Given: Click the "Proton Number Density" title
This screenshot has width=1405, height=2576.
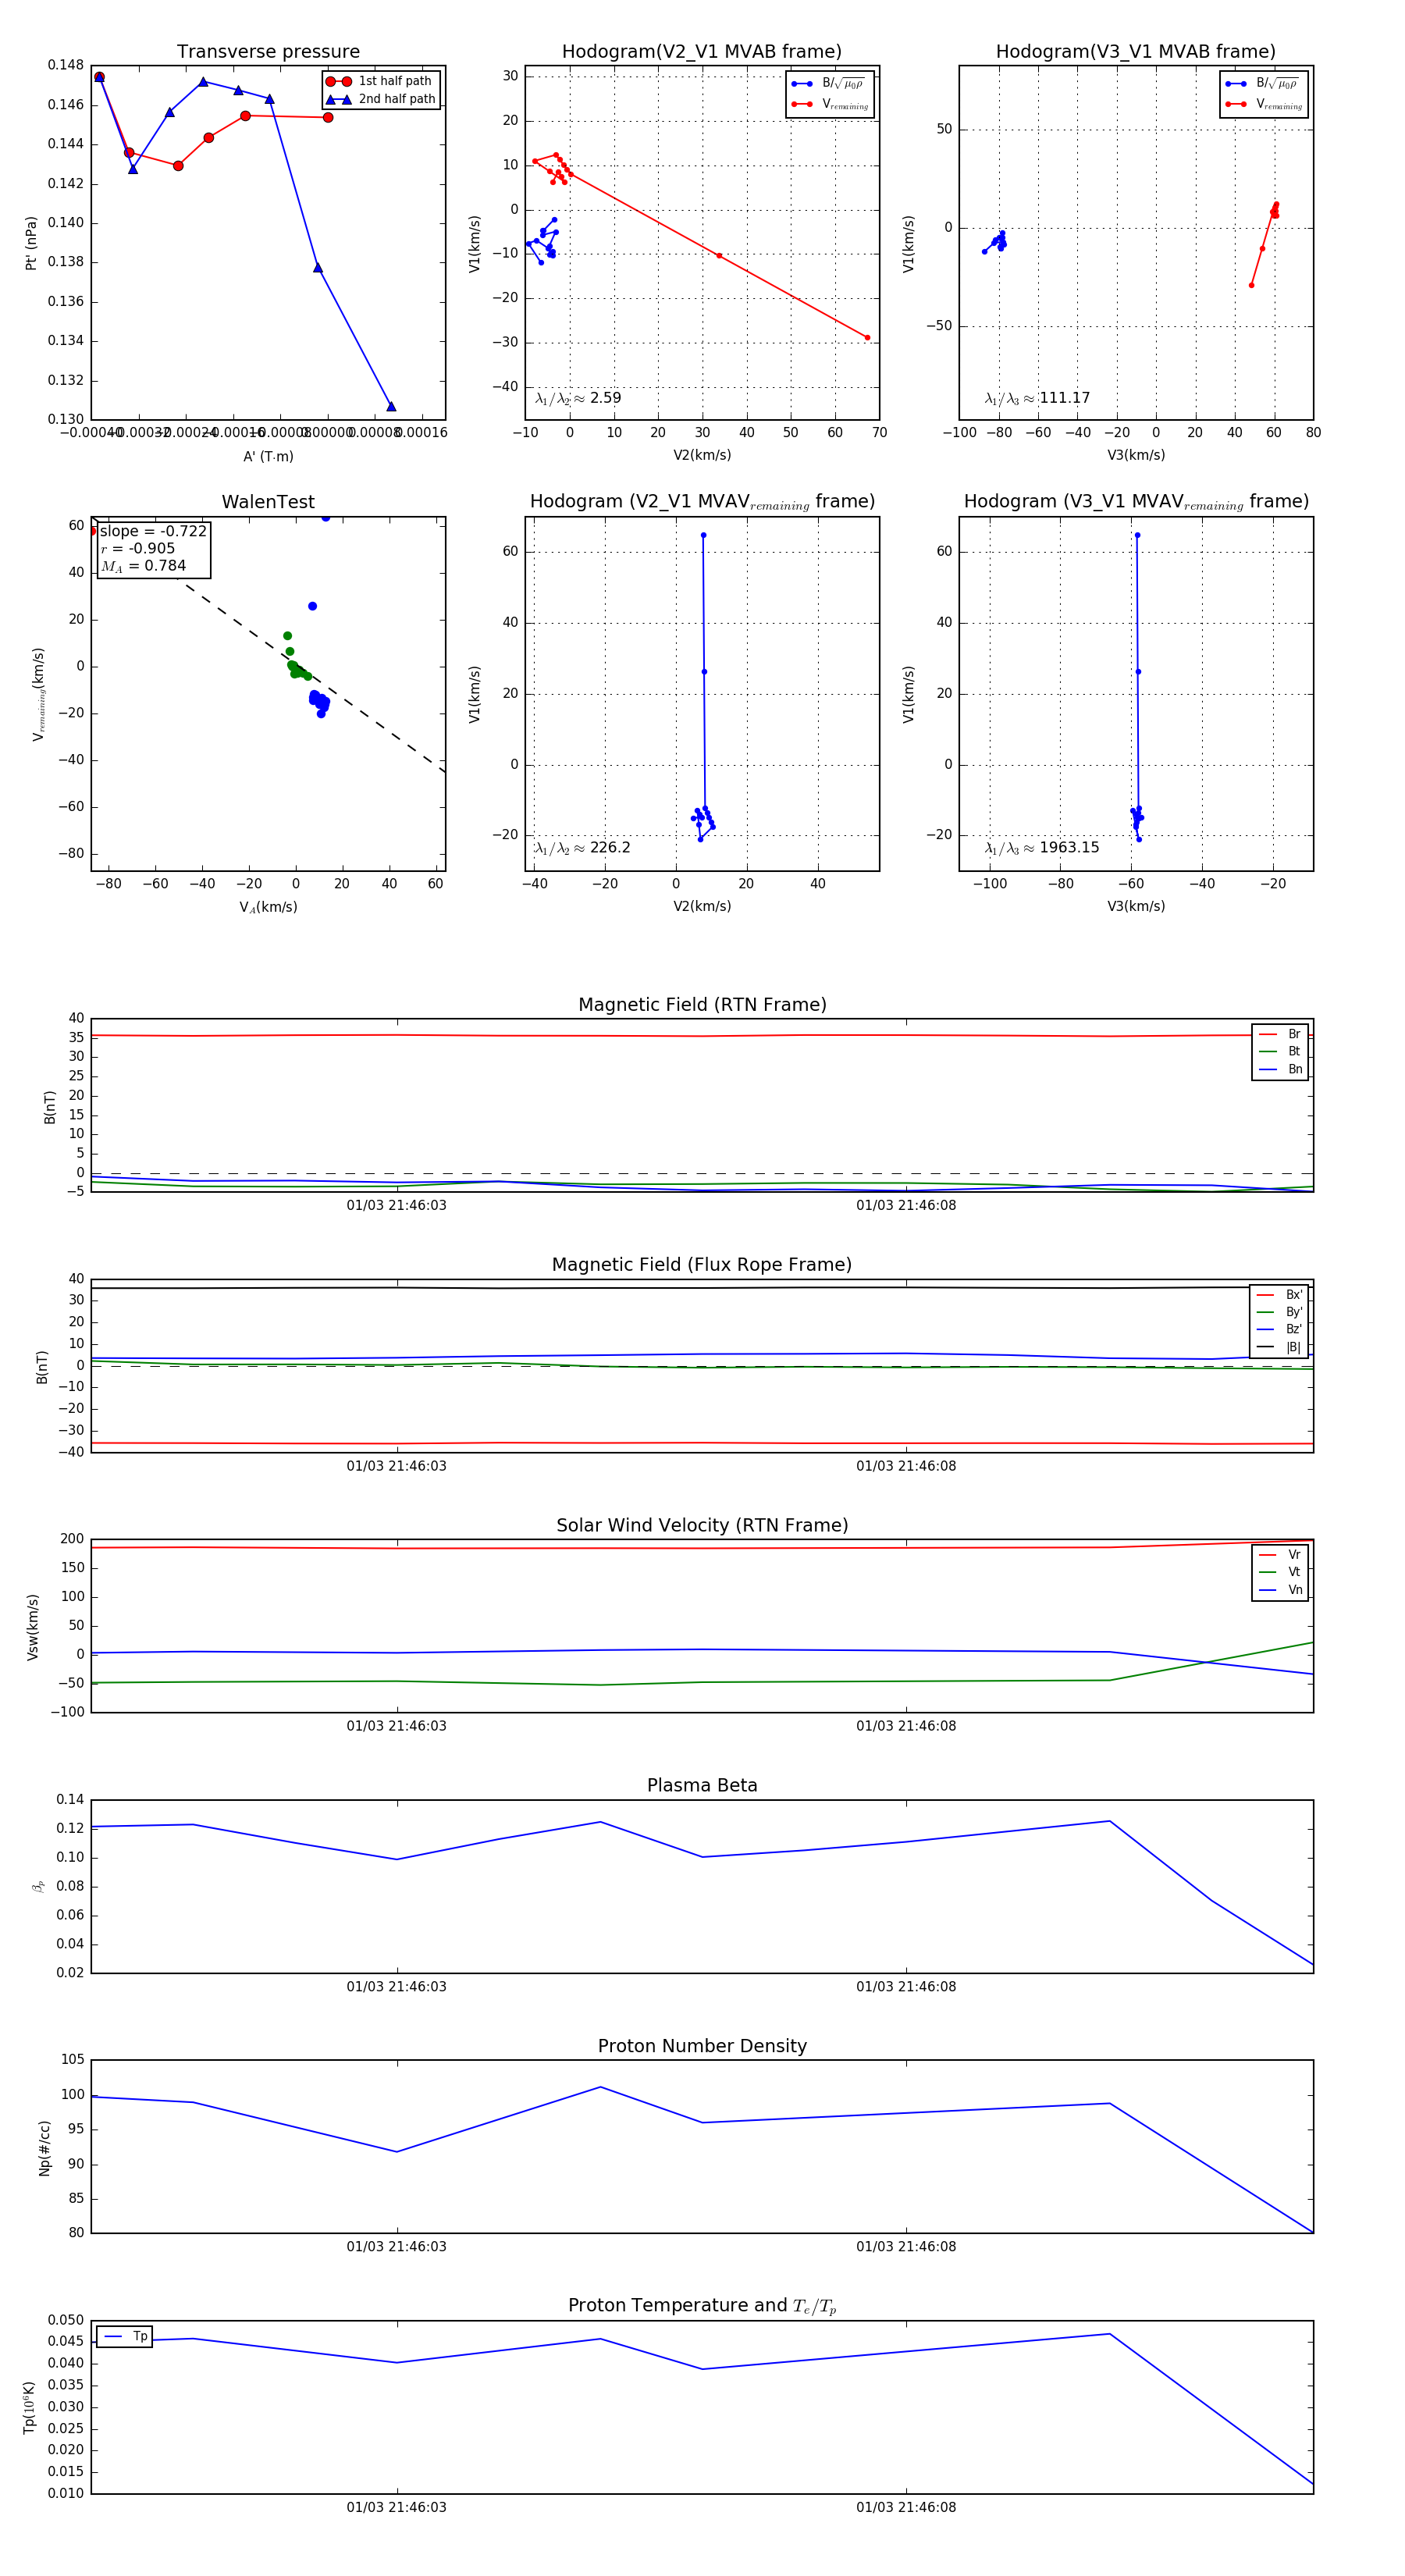Looking at the screenshot, I should click(x=702, y=2046).
